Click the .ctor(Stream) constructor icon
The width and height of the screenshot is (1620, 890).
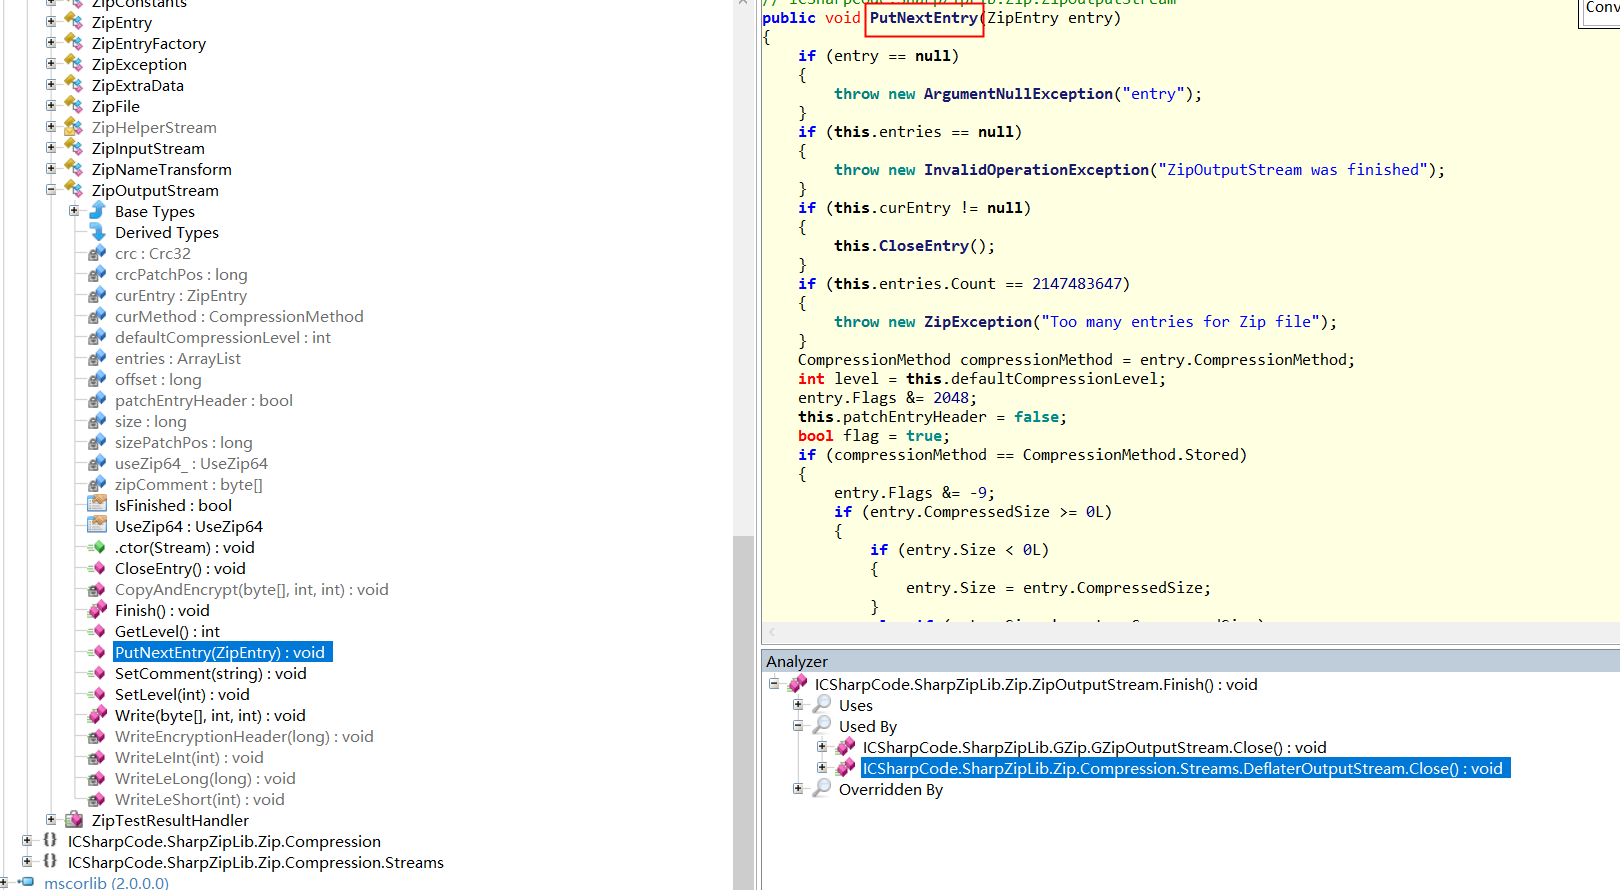(97, 547)
